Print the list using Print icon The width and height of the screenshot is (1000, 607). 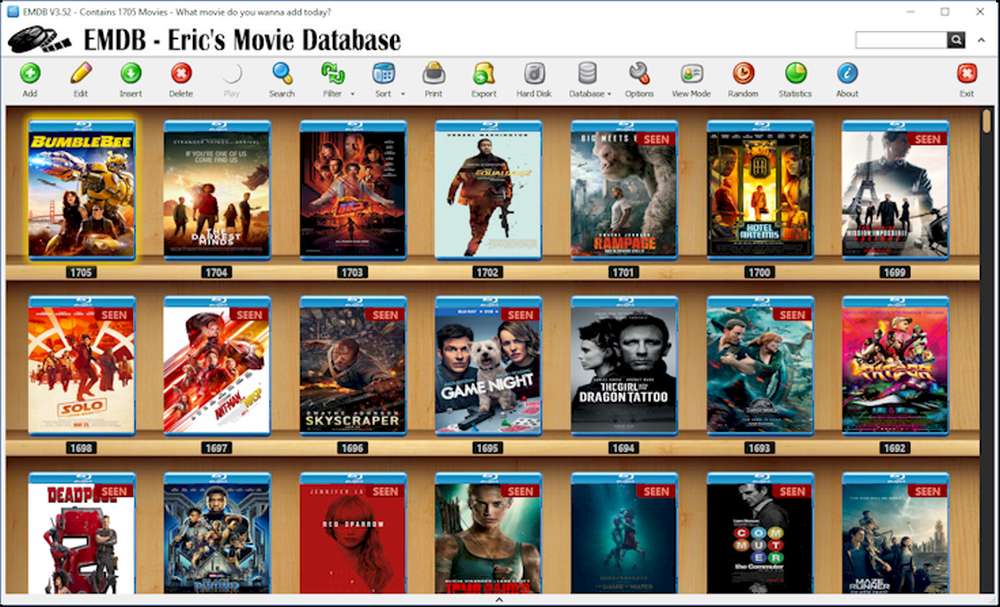click(x=434, y=73)
